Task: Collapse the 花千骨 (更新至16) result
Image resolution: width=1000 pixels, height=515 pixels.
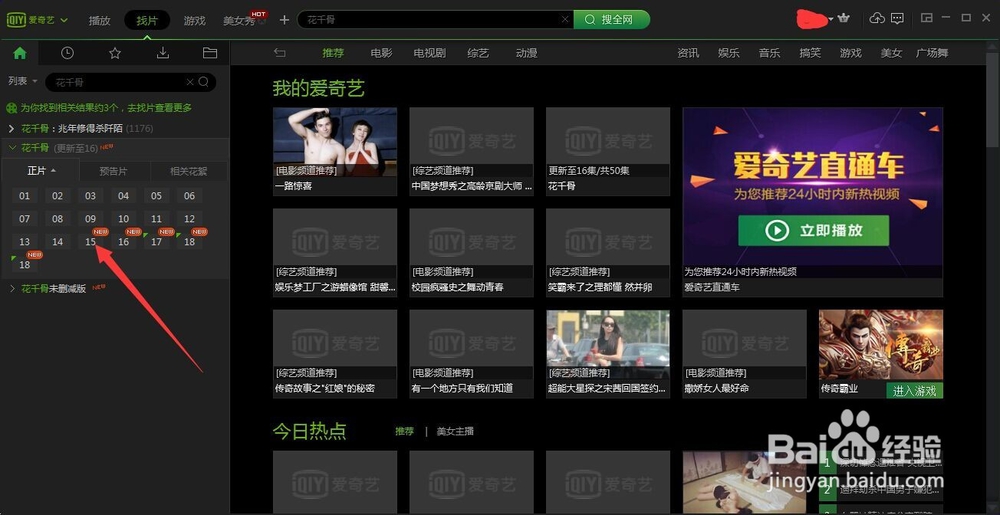Action: coord(11,148)
